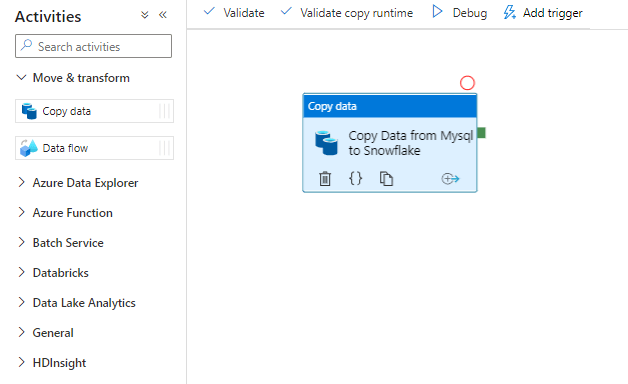
Task: Select 'Copy Data from Mysql to Snowflake' activity name
Action: [411, 143]
